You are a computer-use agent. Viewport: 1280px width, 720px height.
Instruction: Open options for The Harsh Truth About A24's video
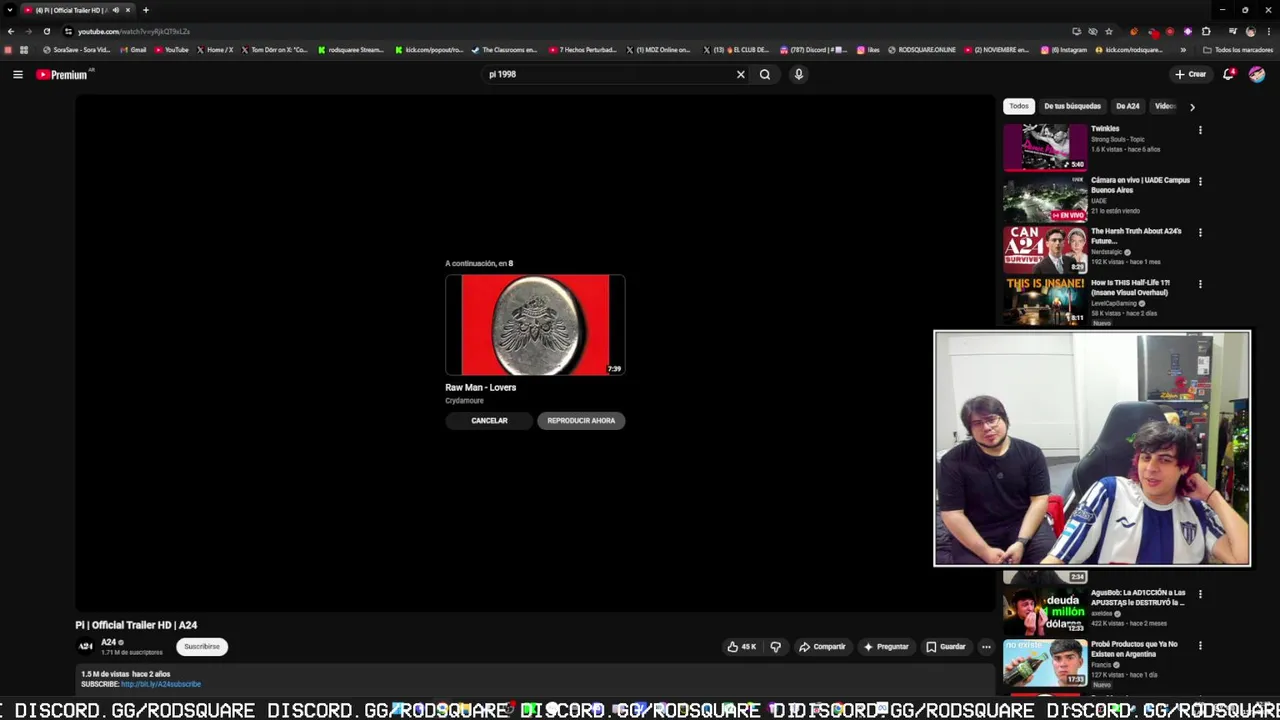coord(1200,233)
